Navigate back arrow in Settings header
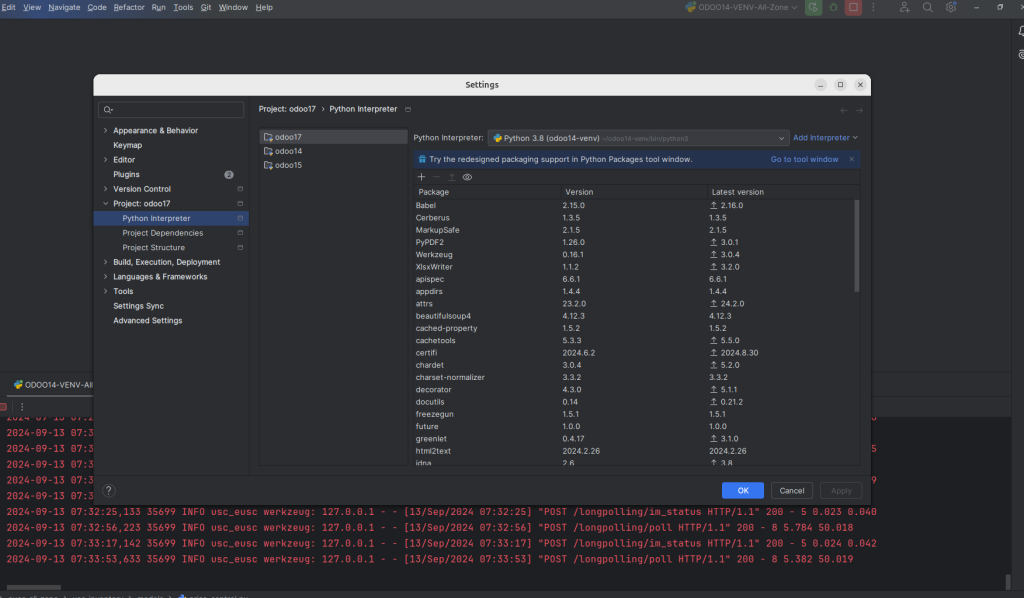 click(844, 110)
